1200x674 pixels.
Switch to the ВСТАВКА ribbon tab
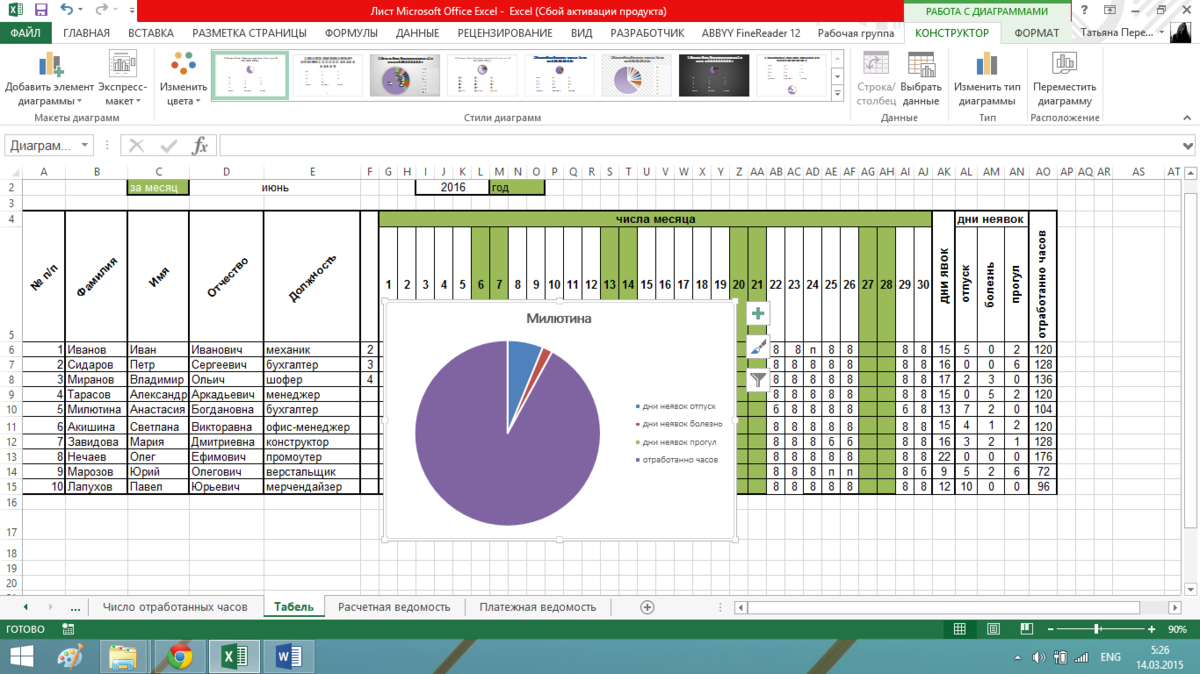point(151,33)
